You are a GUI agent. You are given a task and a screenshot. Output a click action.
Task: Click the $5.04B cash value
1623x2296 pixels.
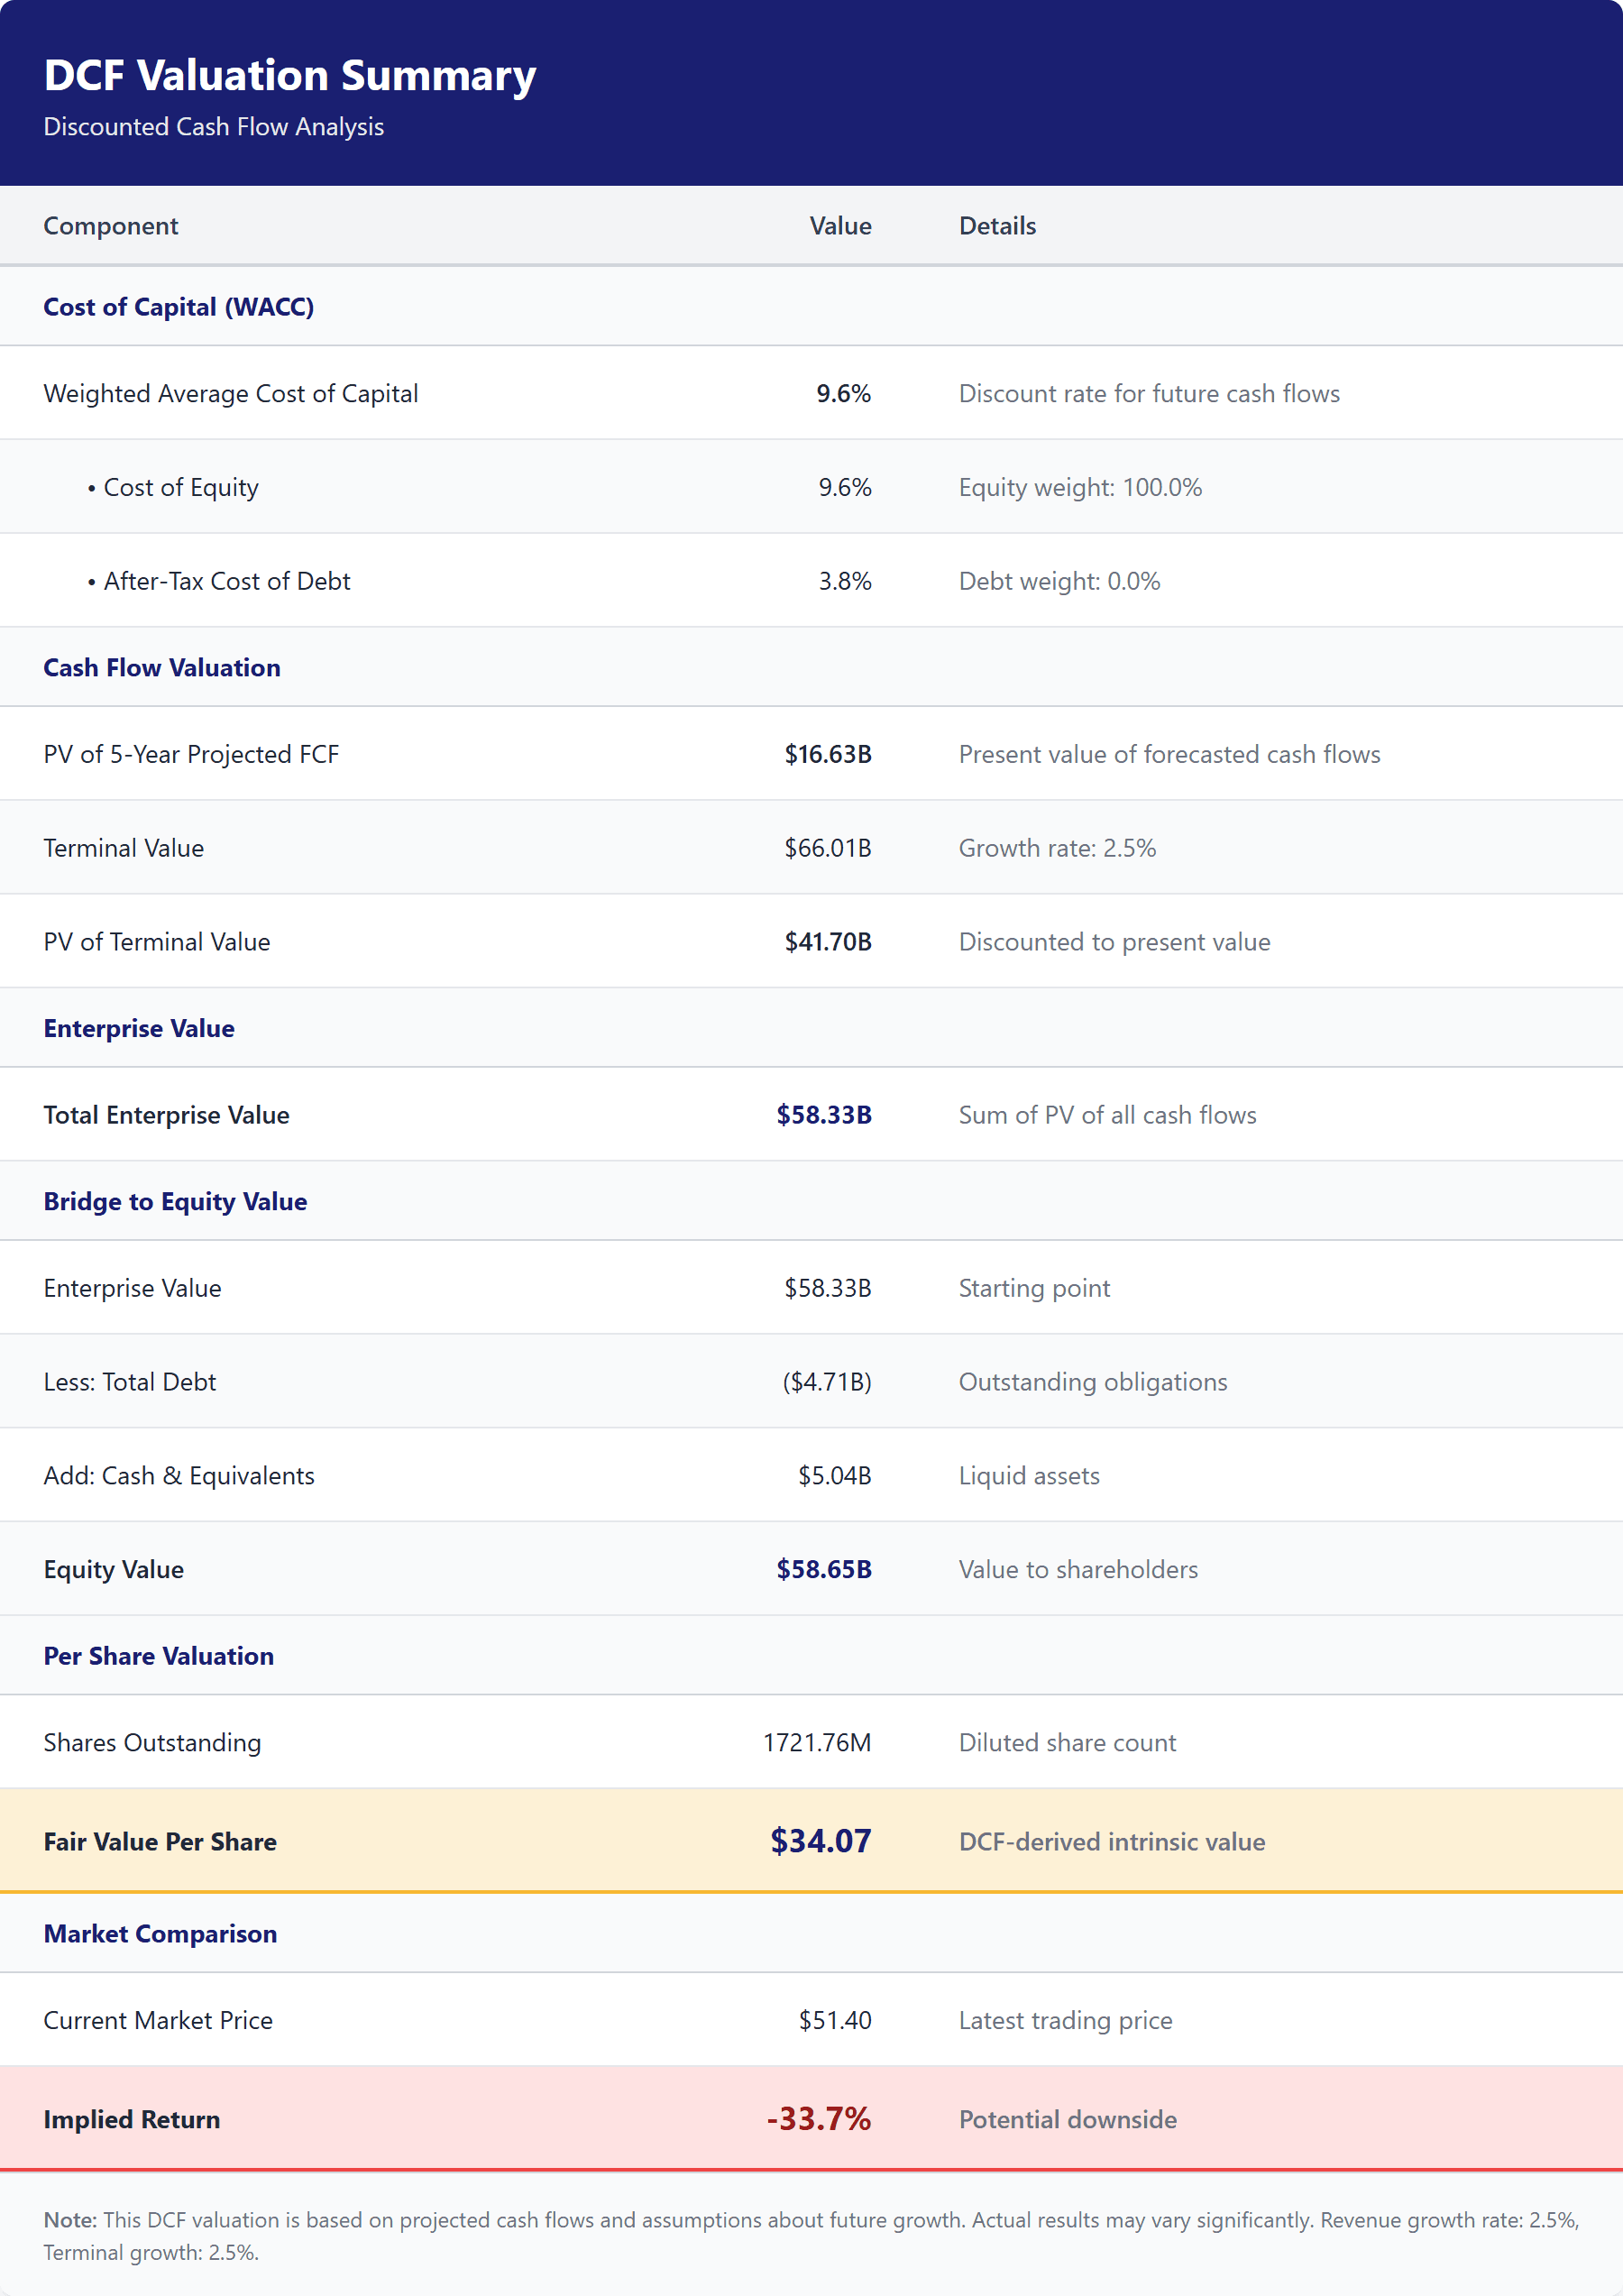coord(835,1477)
